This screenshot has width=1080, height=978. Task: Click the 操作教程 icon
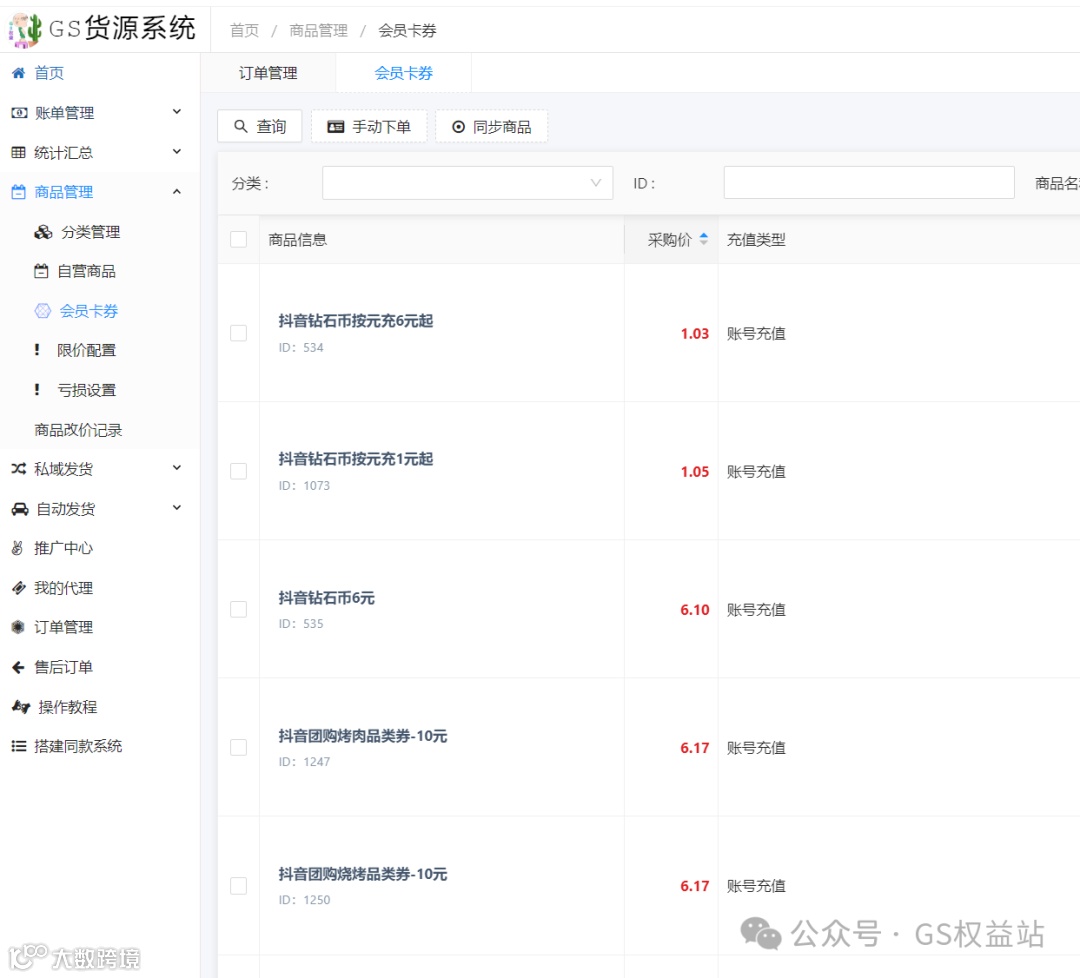click(21, 707)
